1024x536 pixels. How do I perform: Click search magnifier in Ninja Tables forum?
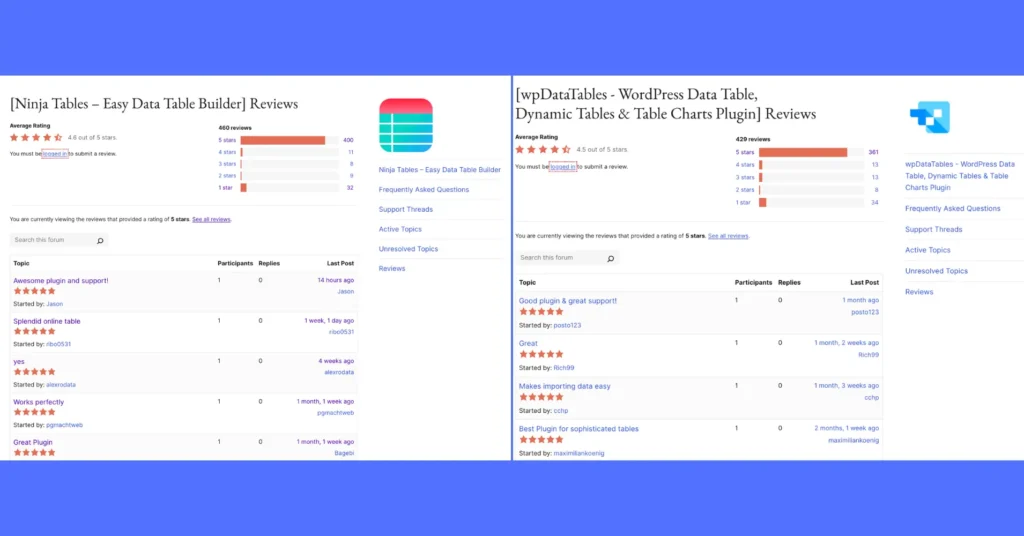(x=100, y=240)
